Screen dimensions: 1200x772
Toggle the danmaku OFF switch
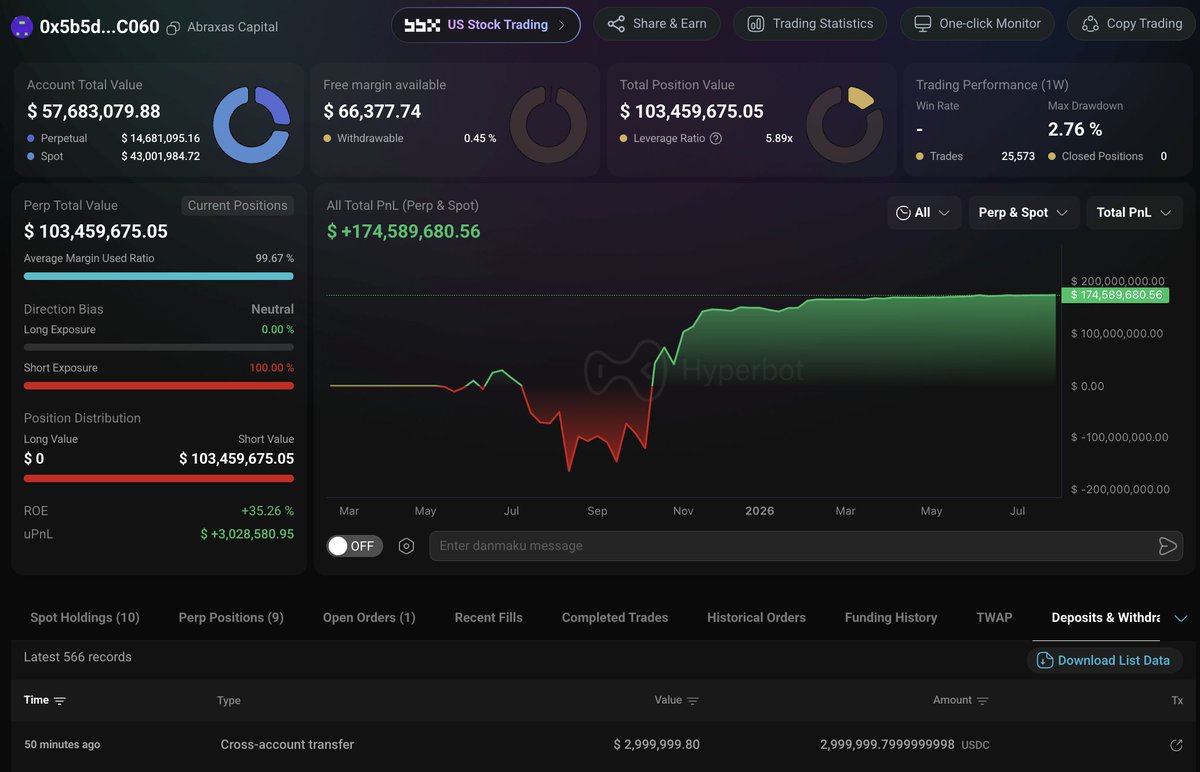pyautogui.click(x=355, y=546)
